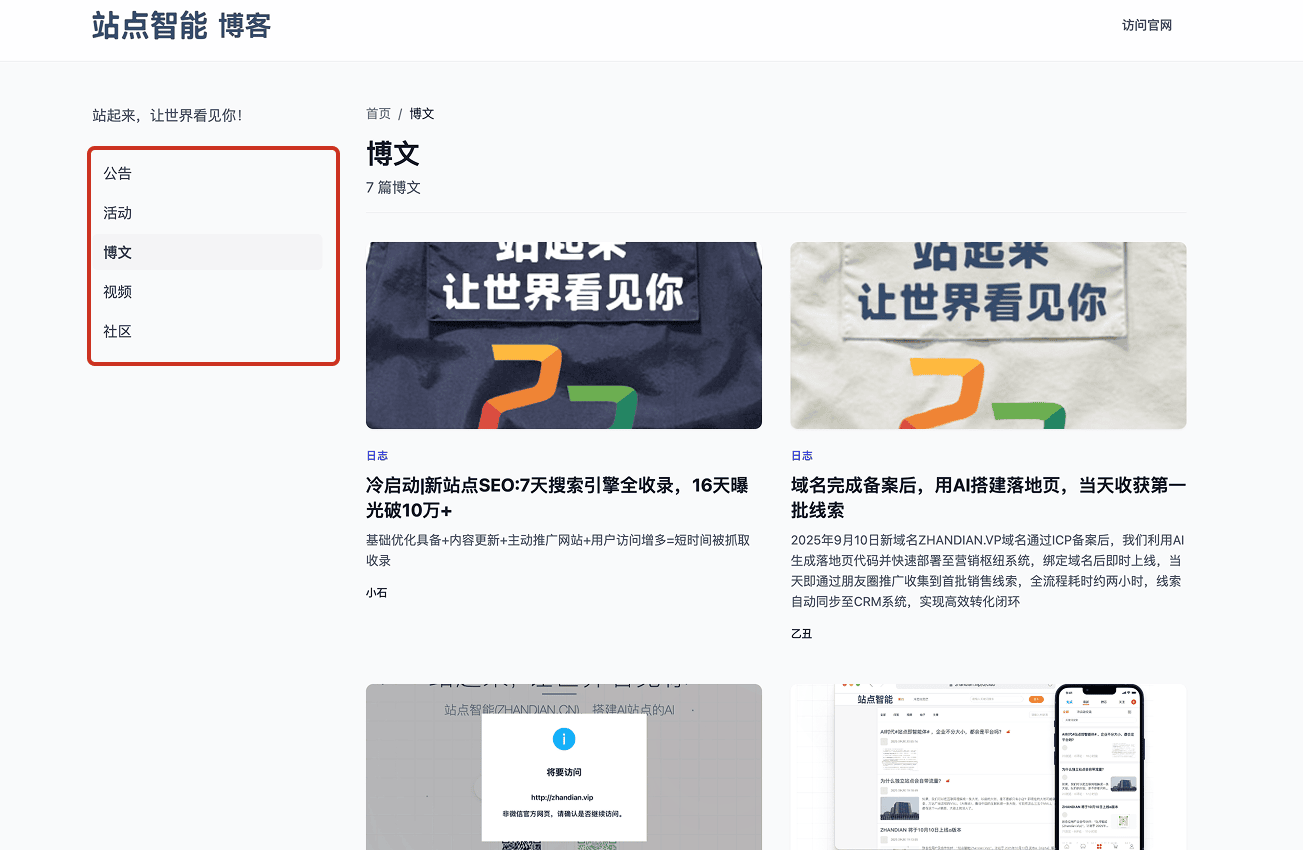Viewport: 1303px width, 850px height.
Task: Open thumbnail showing the 将要访问 dialog
Action: 563,766
